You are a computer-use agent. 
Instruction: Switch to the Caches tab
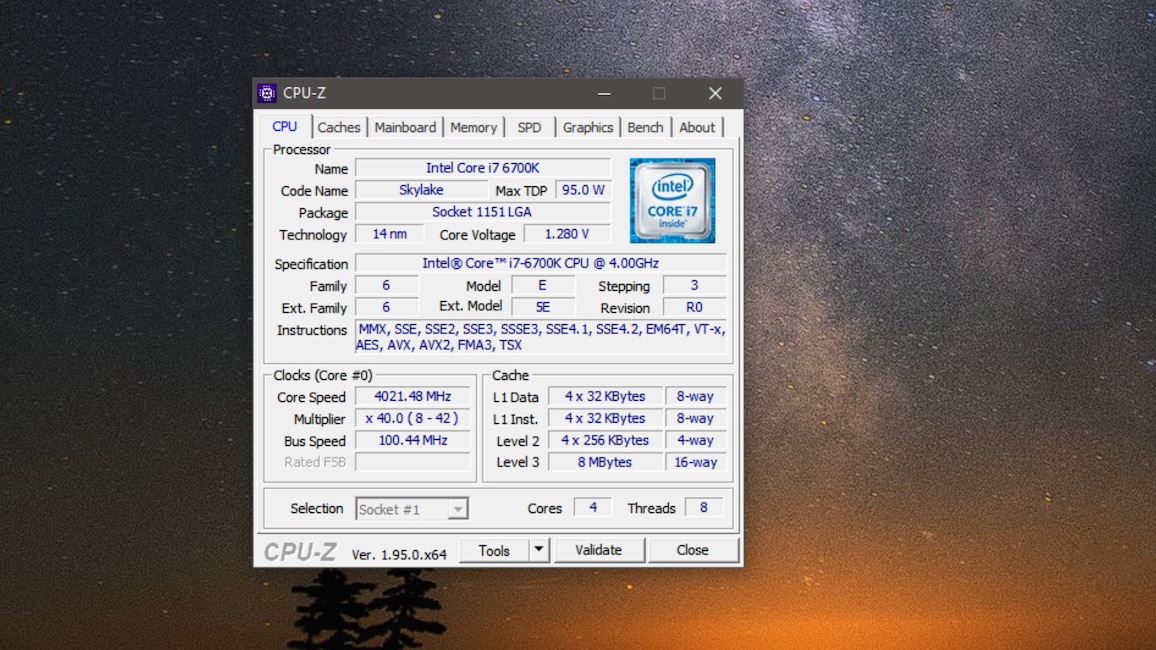[x=338, y=127]
